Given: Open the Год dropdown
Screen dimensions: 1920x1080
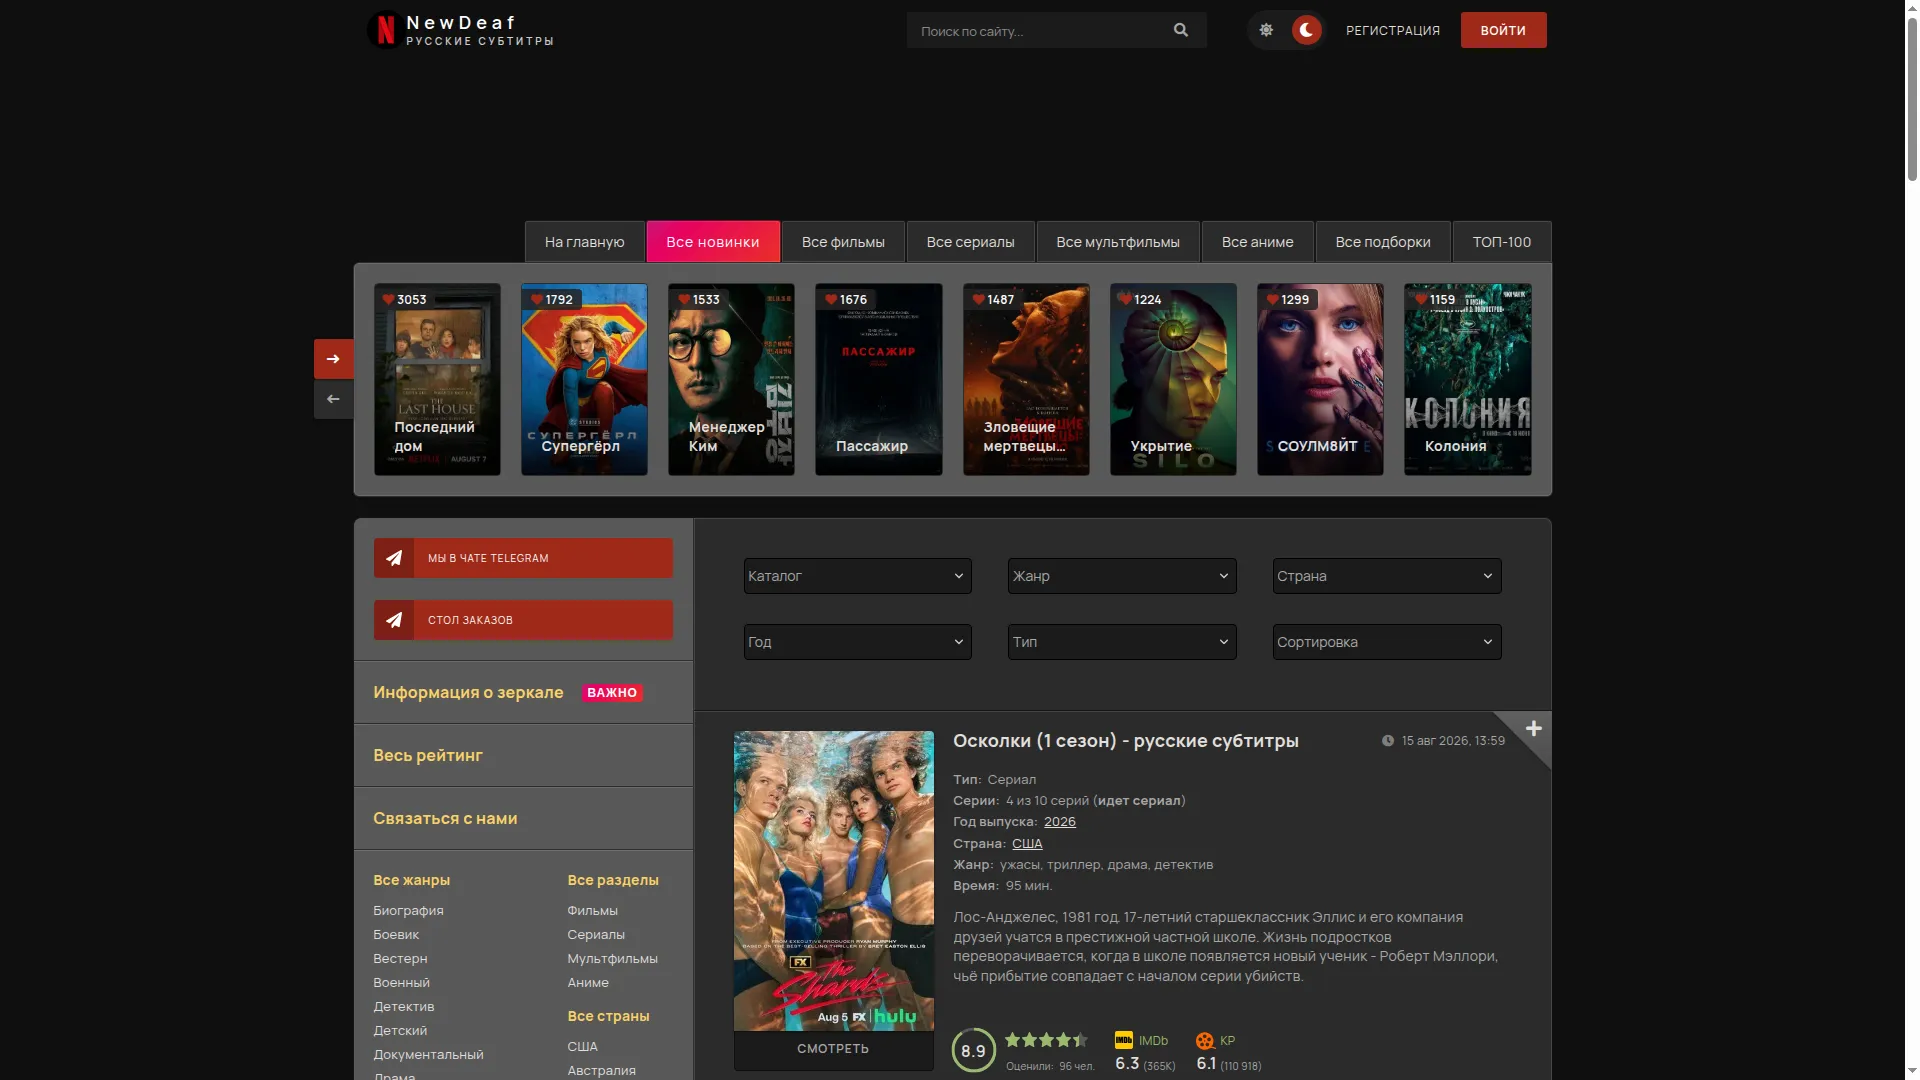Looking at the screenshot, I should click(857, 642).
